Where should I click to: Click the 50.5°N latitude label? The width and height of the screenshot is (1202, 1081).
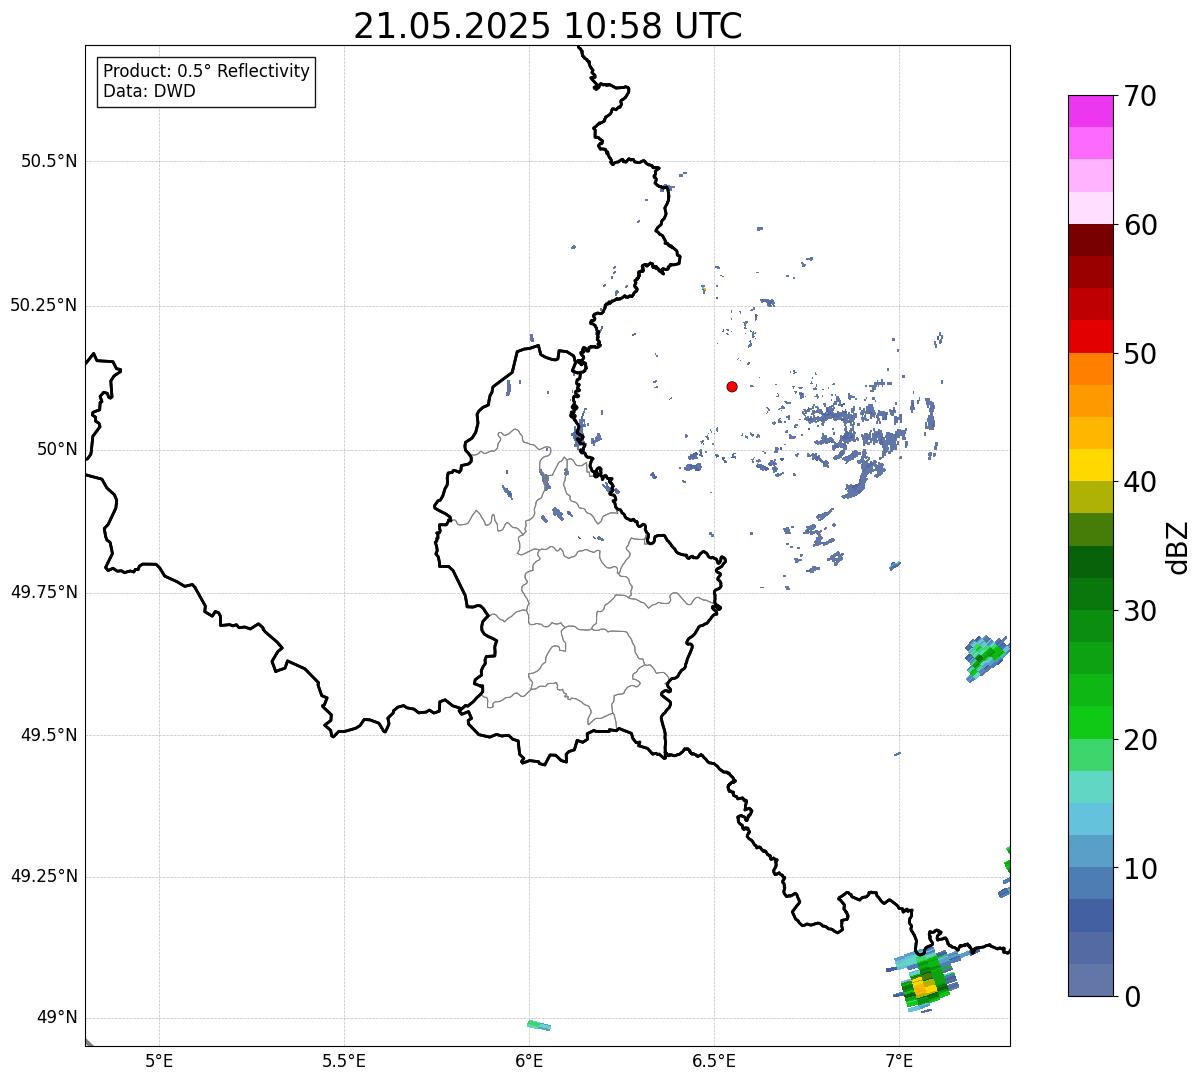(x=49, y=161)
